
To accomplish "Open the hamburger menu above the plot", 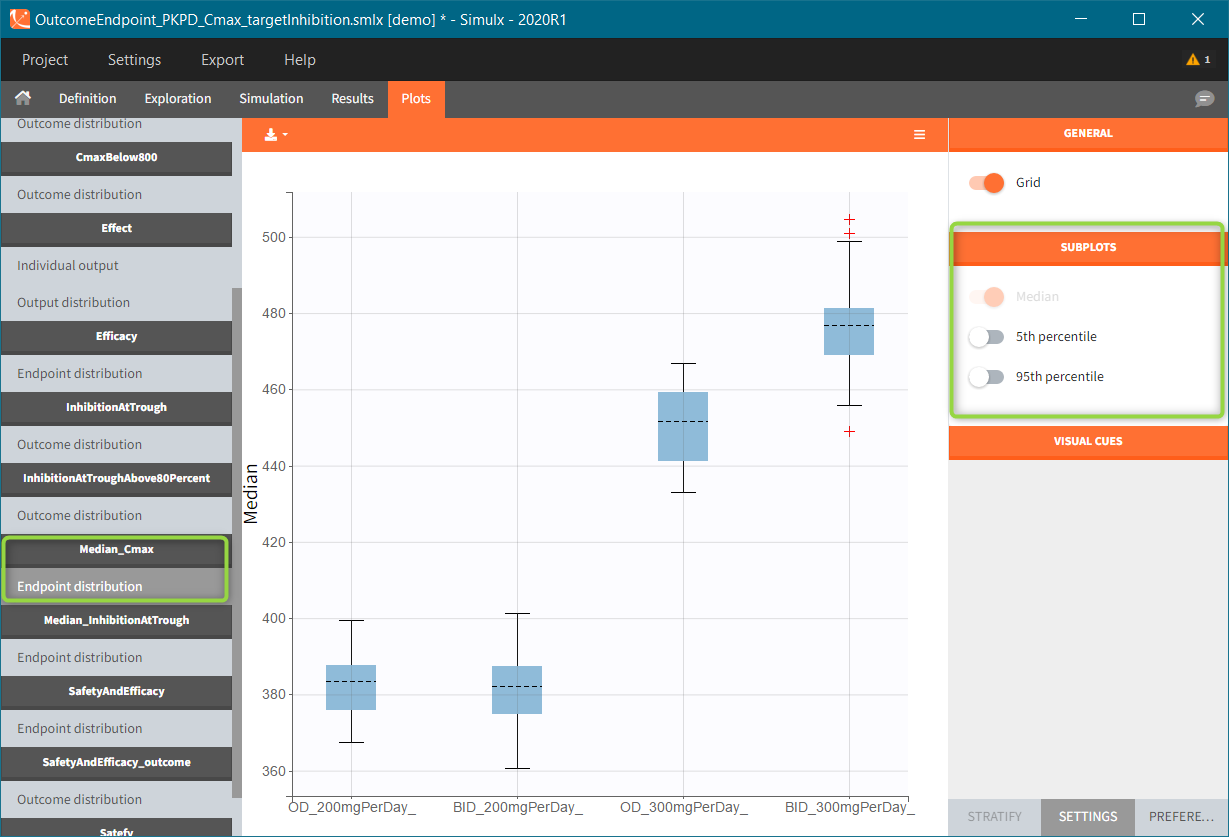I will pos(919,135).
